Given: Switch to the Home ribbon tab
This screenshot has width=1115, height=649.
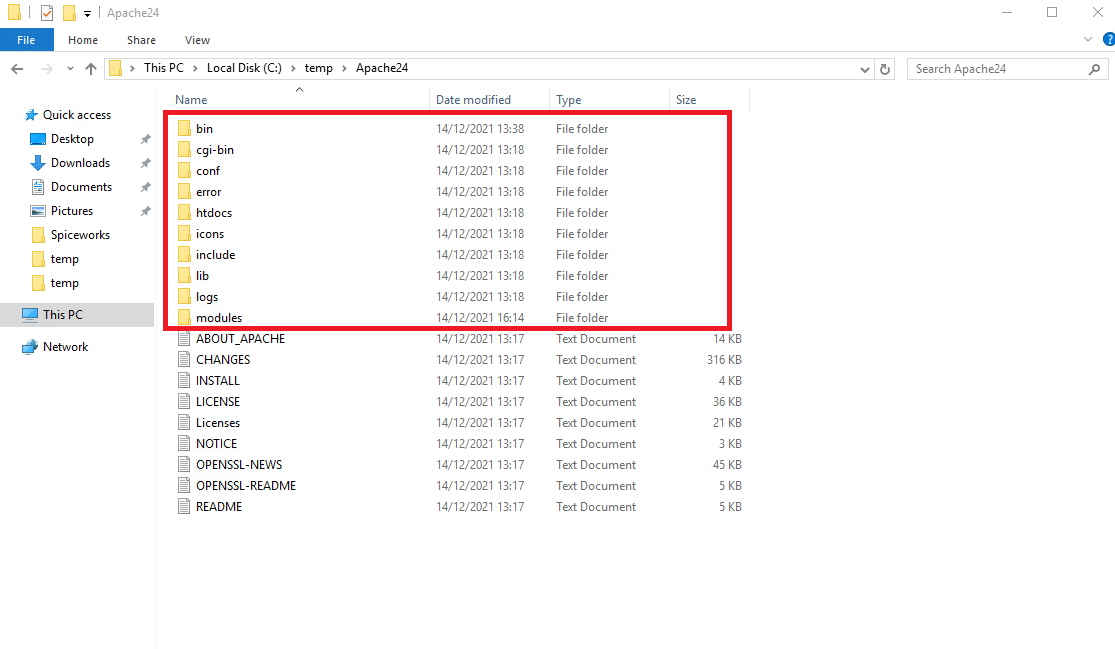Looking at the screenshot, I should coord(82,40).
